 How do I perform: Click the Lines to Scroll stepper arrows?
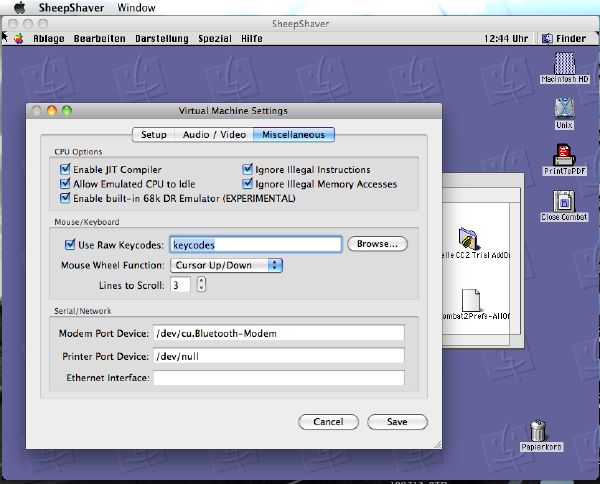click(x=201, y=284)
